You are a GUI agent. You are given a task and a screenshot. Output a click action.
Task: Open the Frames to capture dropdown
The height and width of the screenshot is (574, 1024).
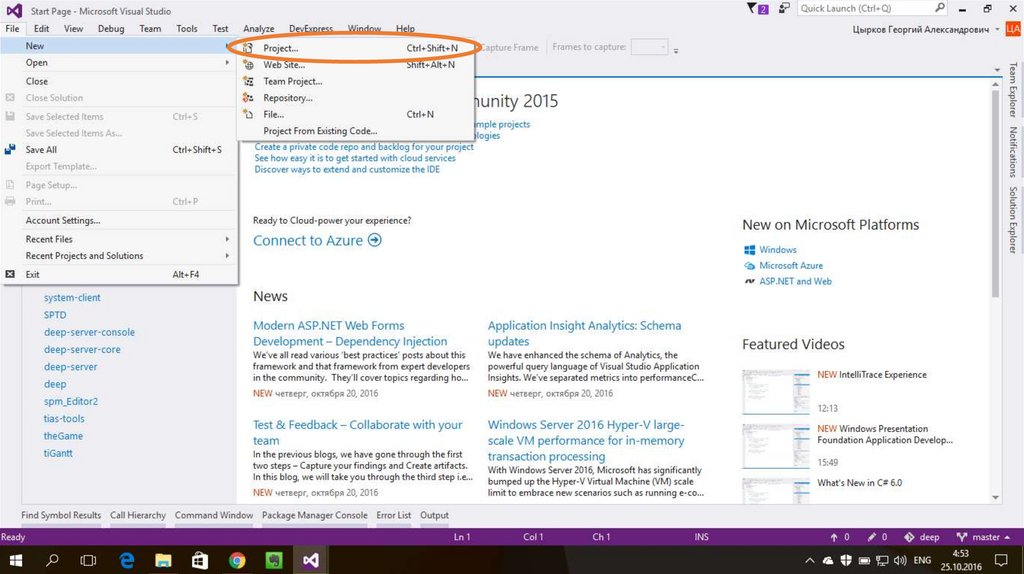pos(649,47)
